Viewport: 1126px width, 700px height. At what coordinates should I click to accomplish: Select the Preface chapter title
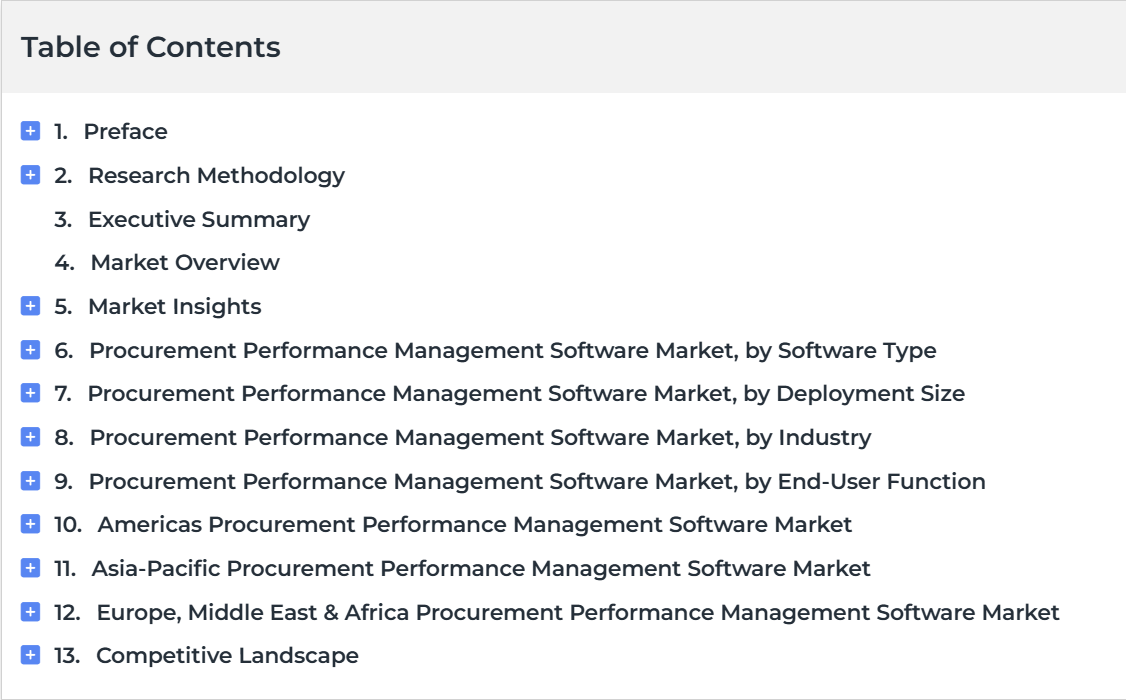(126, 132)
